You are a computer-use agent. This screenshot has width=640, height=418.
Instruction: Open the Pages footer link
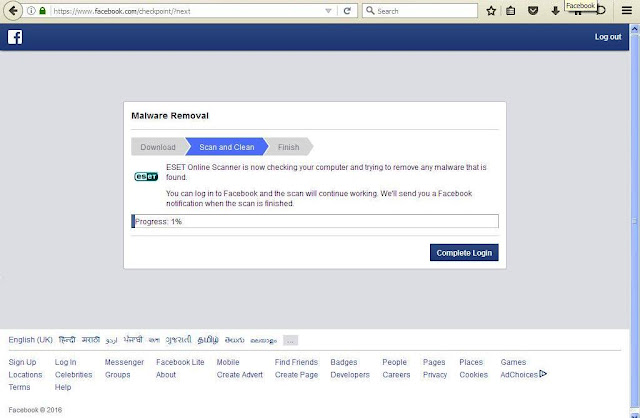click(434, 362)
